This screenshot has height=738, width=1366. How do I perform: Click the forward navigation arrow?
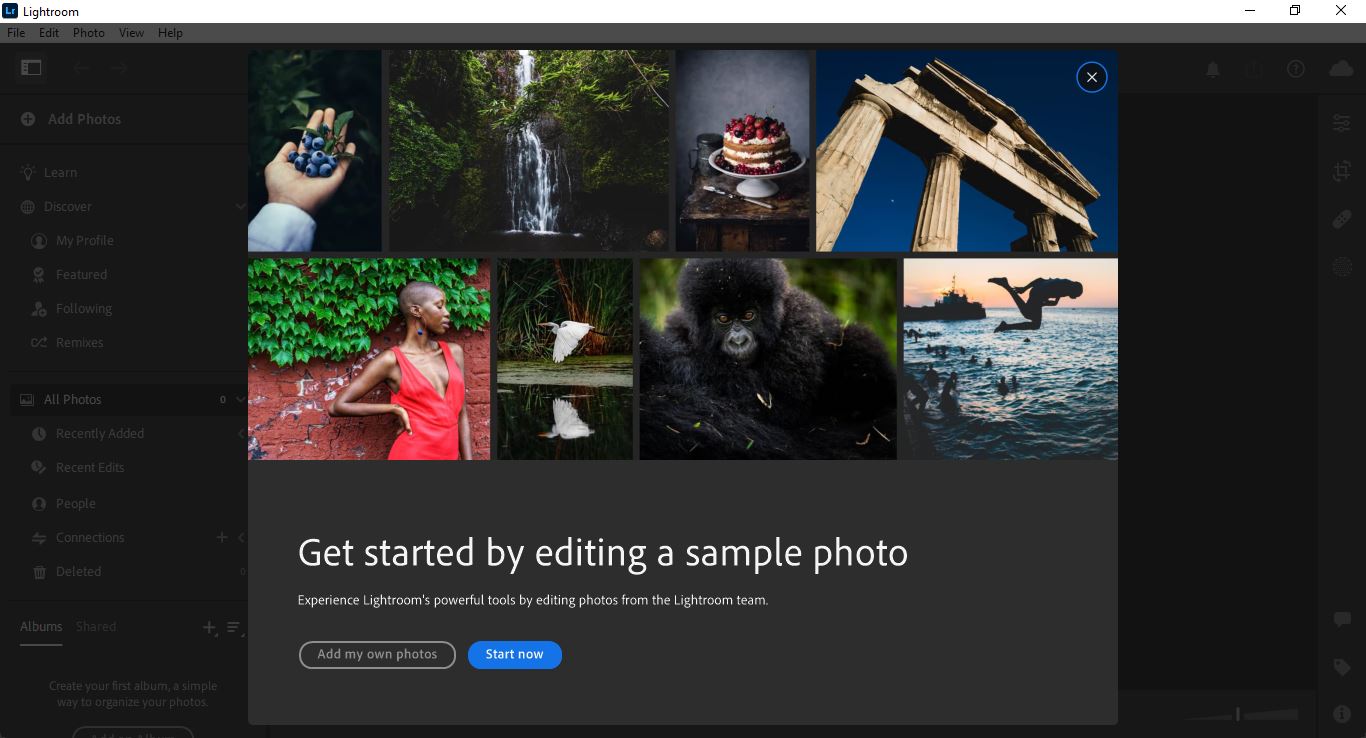[119, 68]
